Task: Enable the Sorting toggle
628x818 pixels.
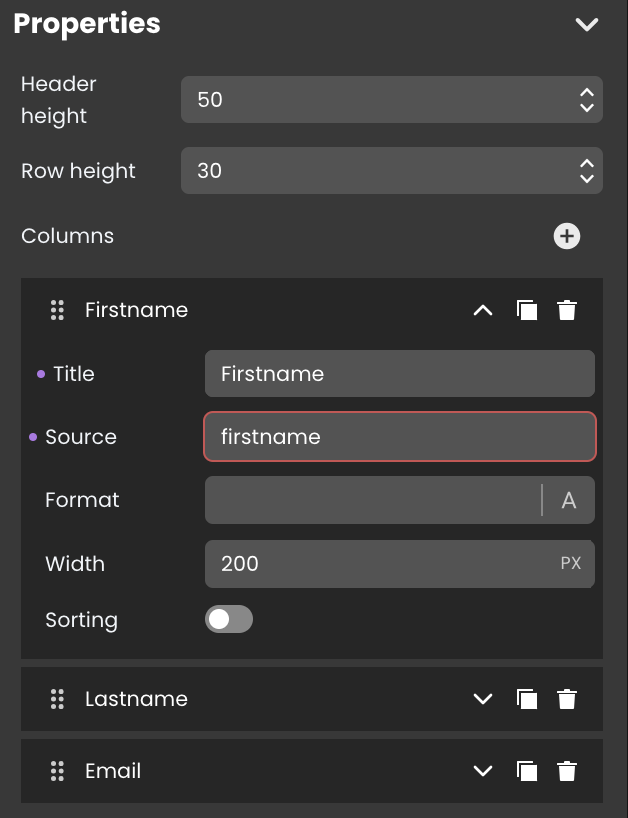Action: [228, 619]
